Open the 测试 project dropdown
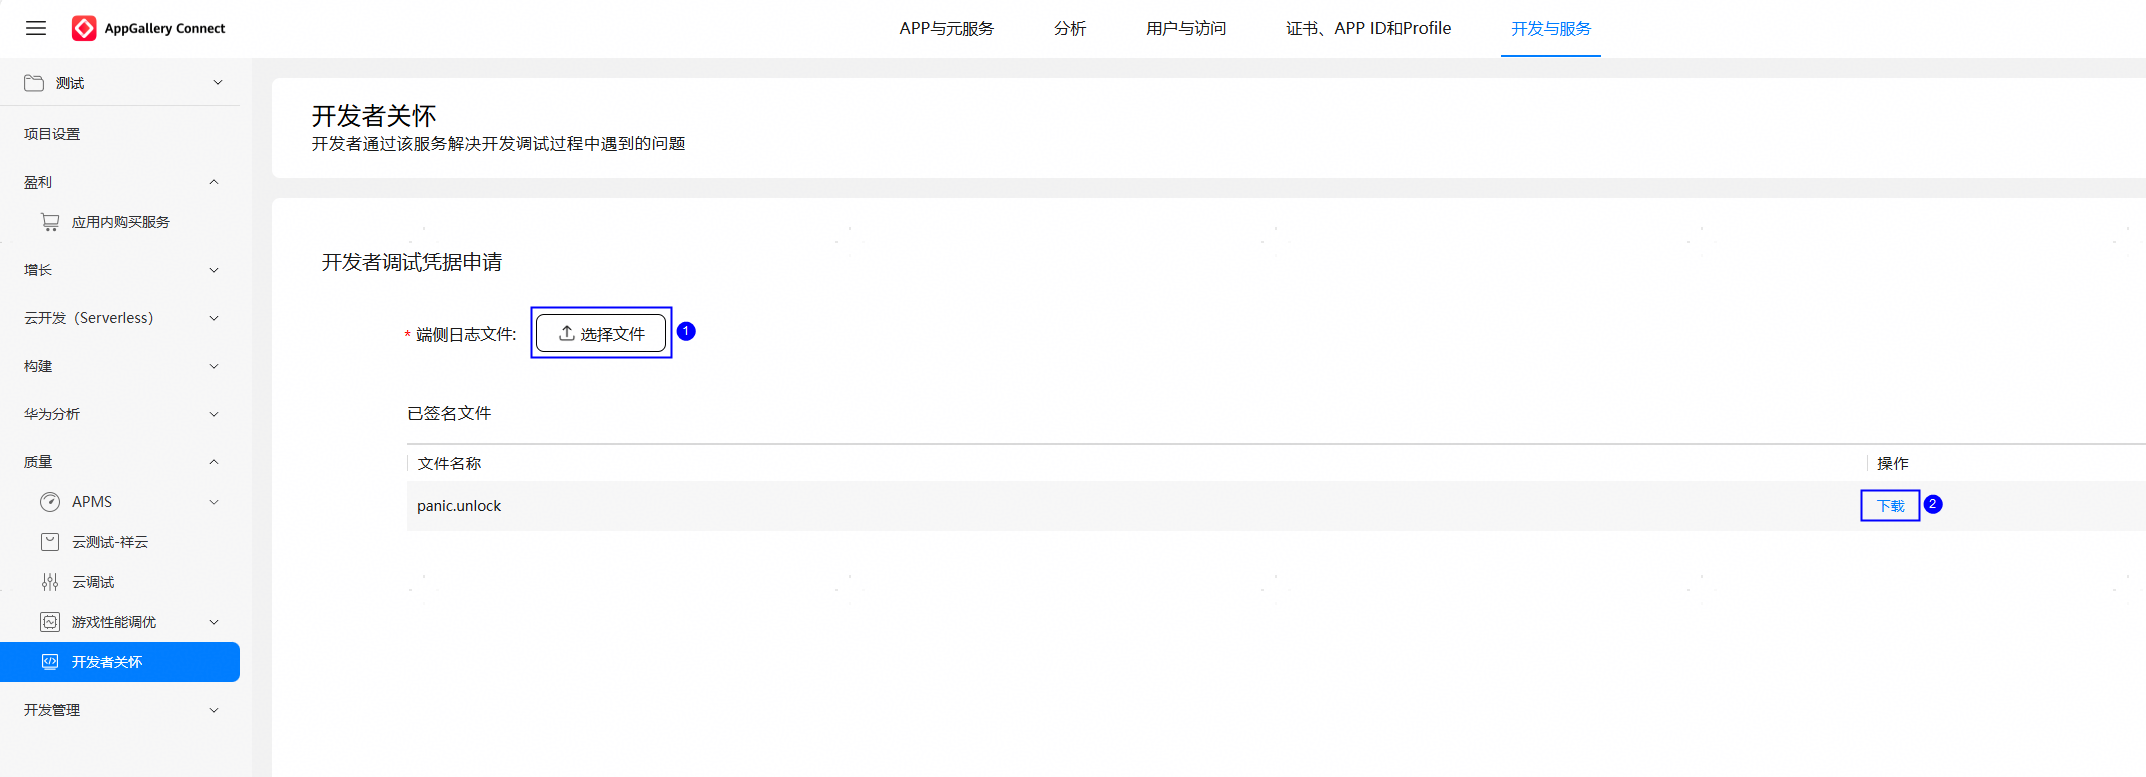The height and width of the screenshot is (777, 2146). pos(218,83)
